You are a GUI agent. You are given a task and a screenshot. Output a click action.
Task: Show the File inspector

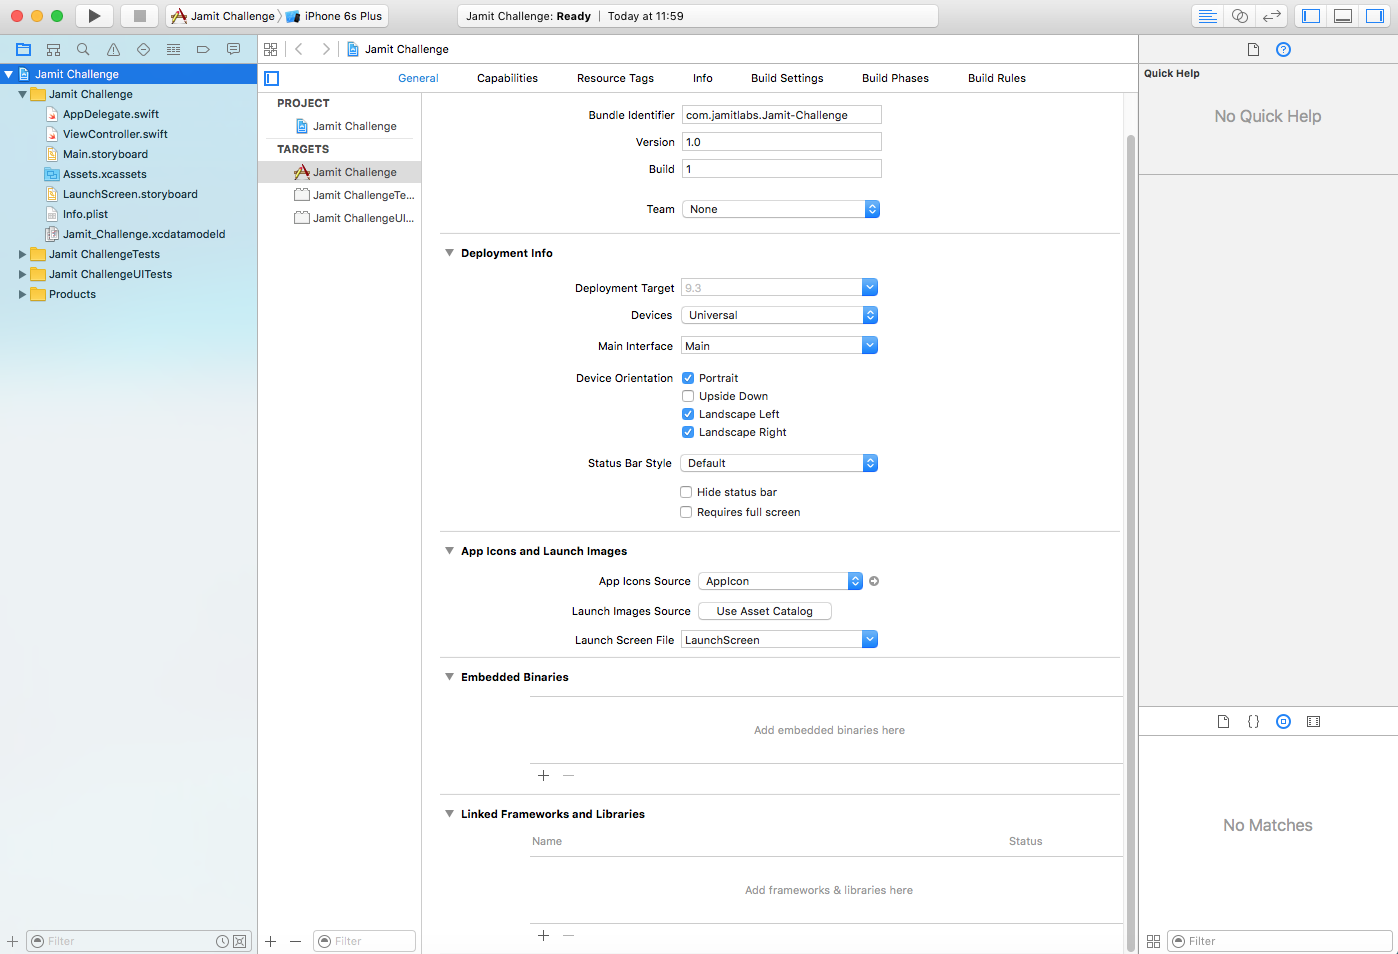coord(1253,49)
